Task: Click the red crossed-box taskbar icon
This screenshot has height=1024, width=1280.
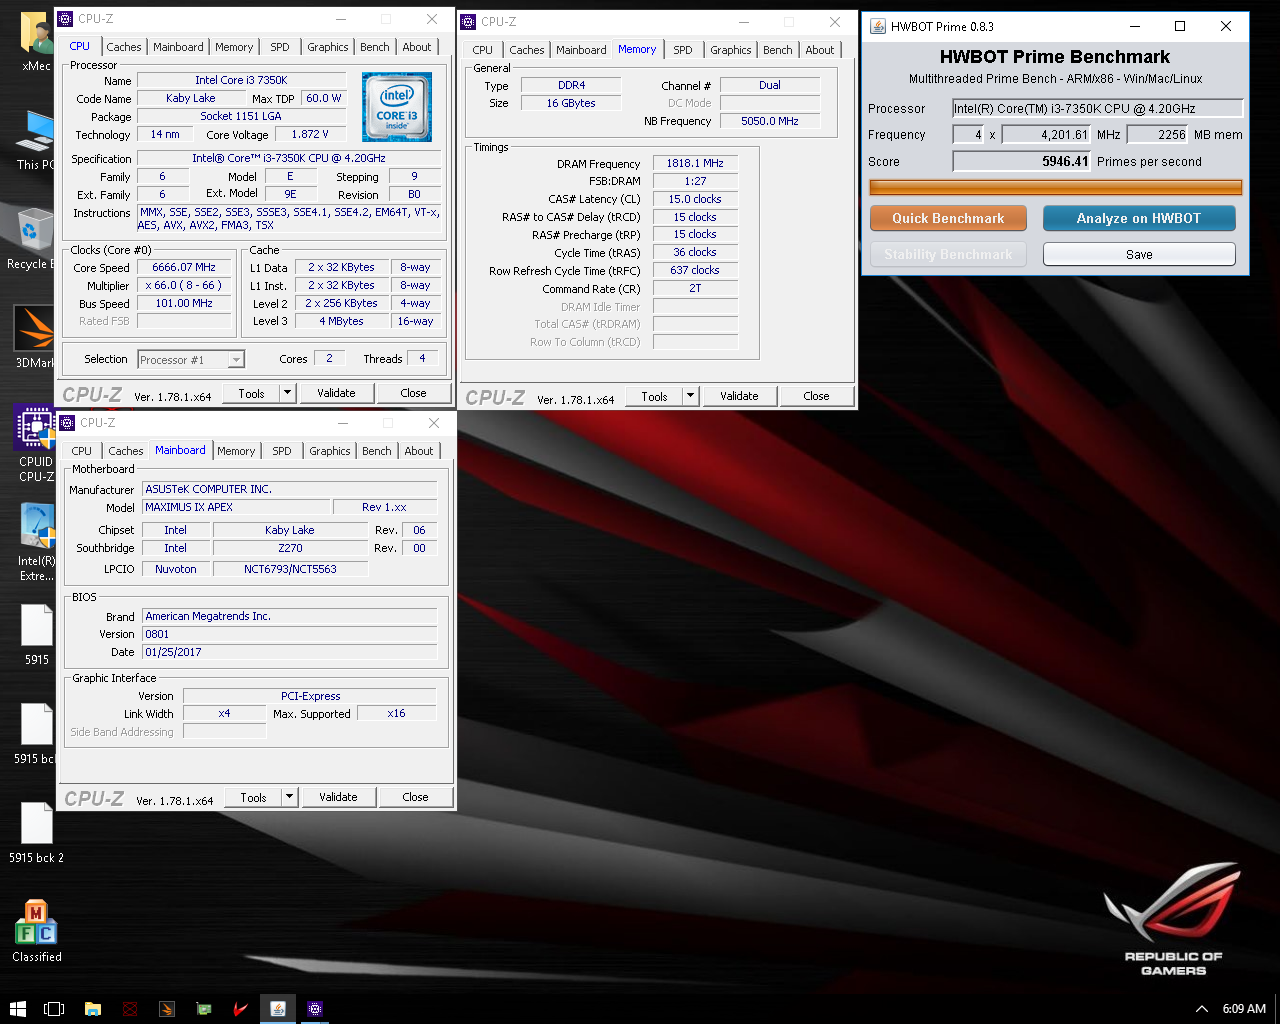Action: [x=130, y=1008]
